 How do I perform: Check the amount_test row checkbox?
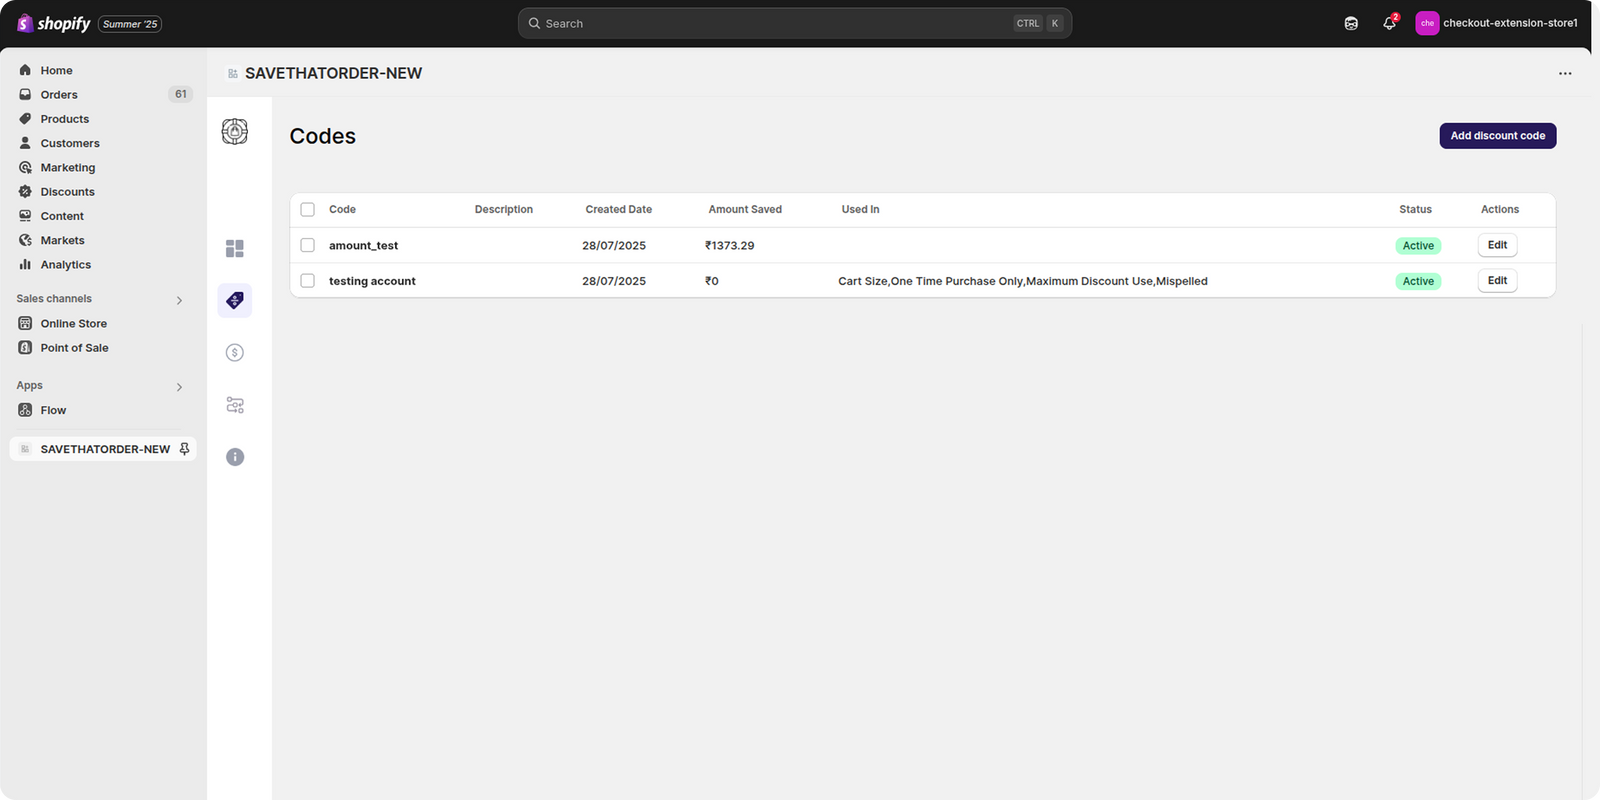(x=308, y=245)
